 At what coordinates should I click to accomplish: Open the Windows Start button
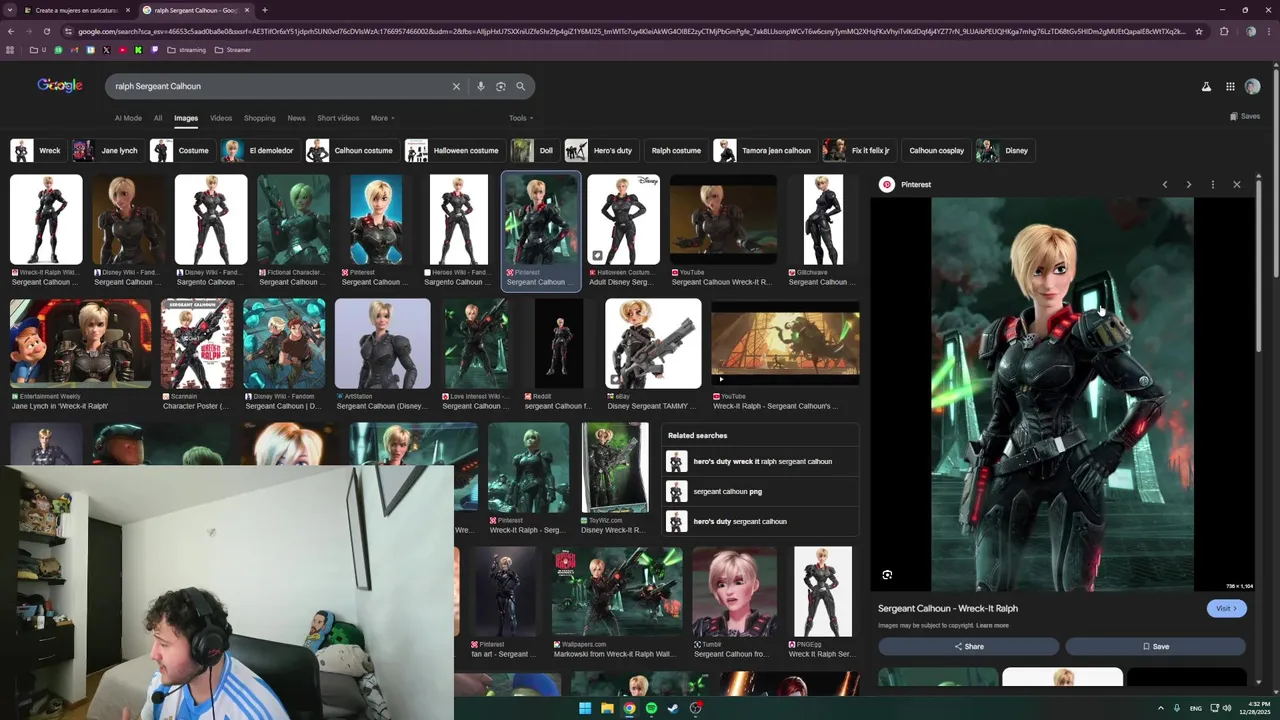point(585,708)
